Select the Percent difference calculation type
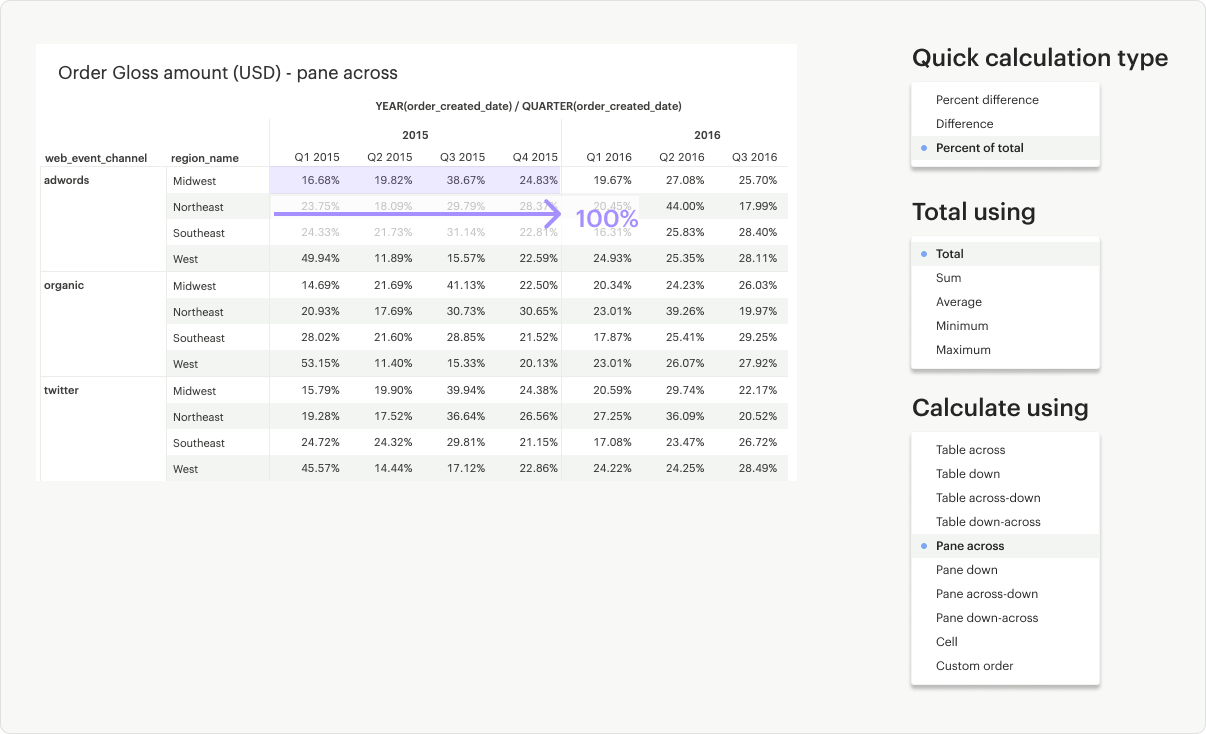The width and height of the screenshot is (1206, 734). click(x=986, y=100)
